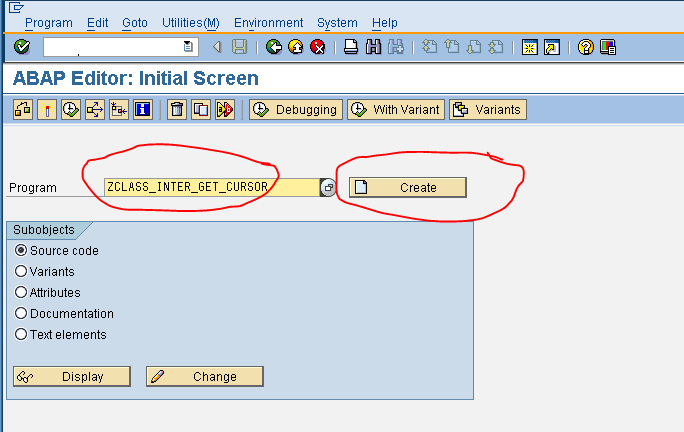Click the Create button

408,187
